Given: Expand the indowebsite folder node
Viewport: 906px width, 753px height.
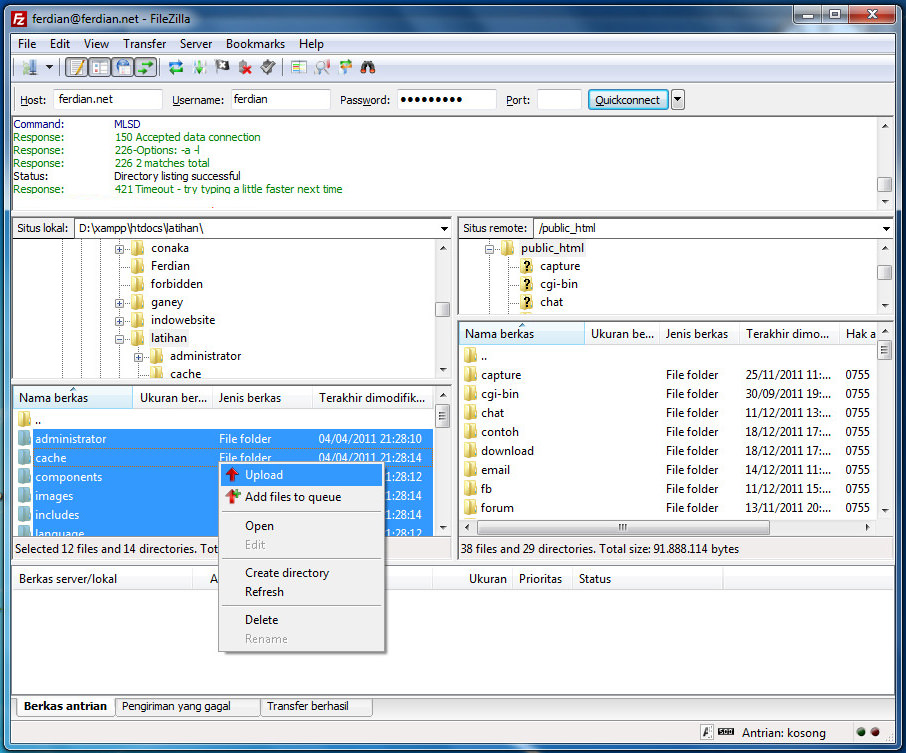Looking at the screenshot, I should pyautogui.click(x=119, y=321).
